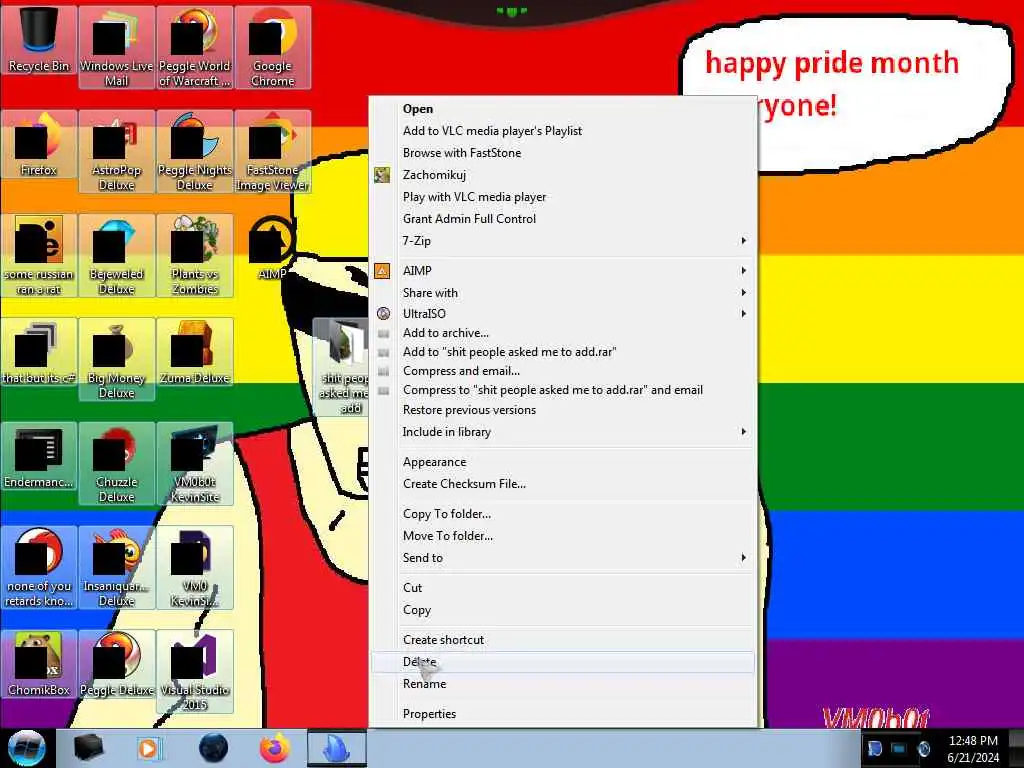The height and width of the screenshot is (768, 1024).
Task: Choose Copy in the context menu
Action: click(563, 610)
